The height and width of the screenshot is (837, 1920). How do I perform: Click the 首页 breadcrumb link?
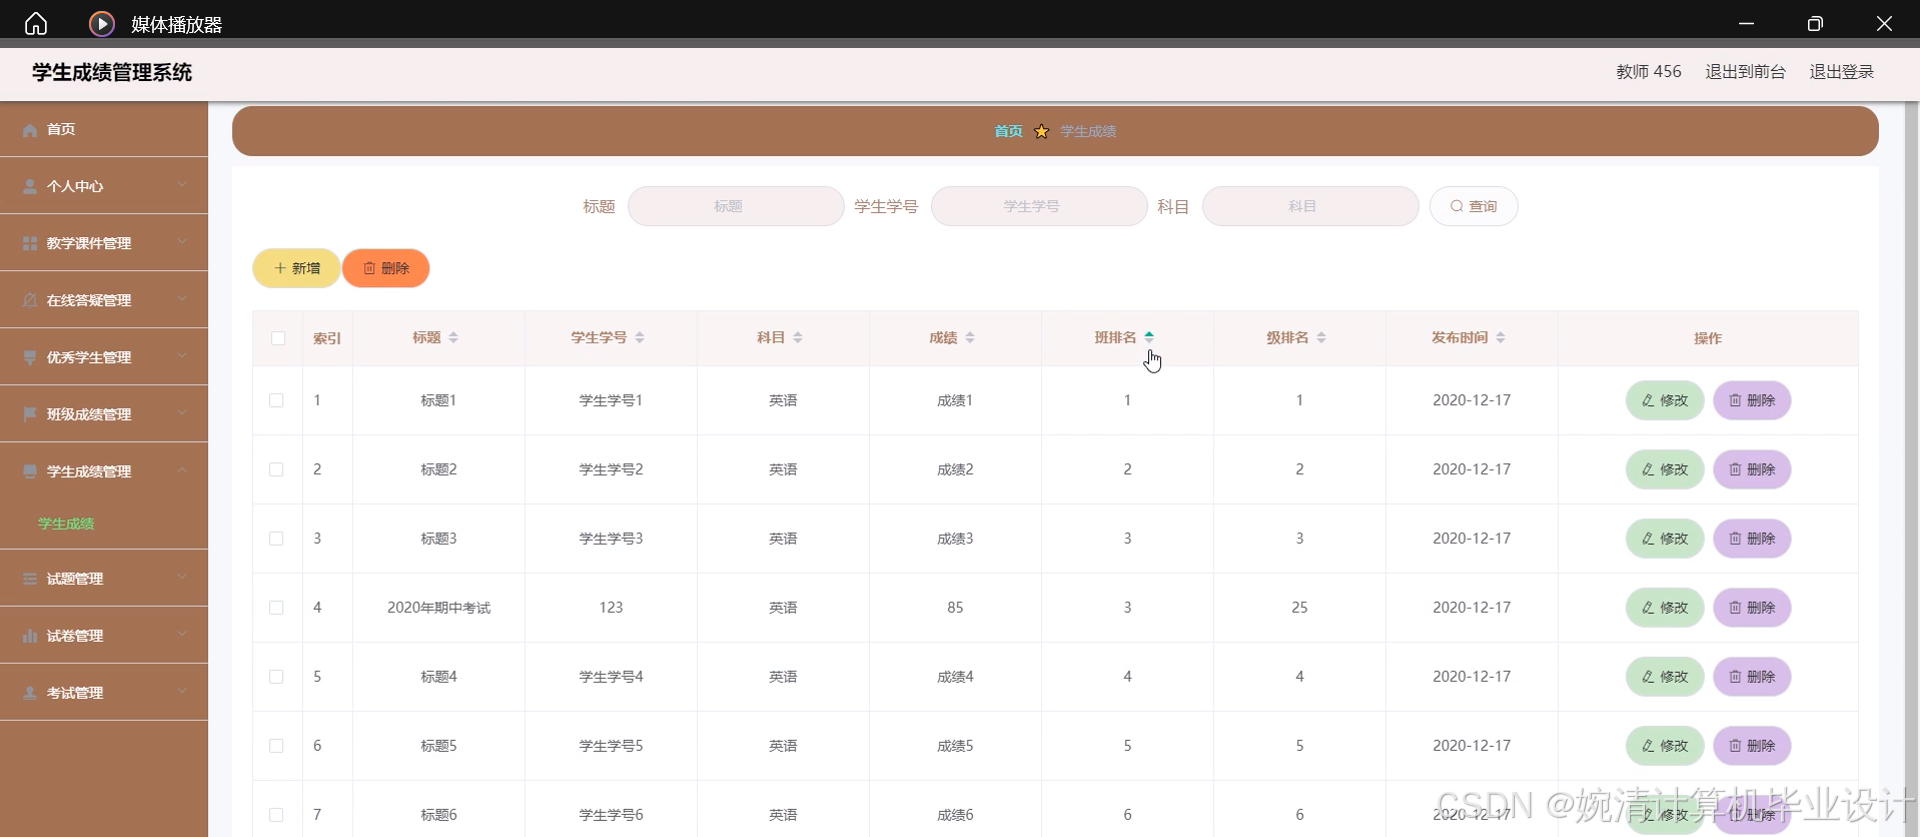coord(1008,131)
